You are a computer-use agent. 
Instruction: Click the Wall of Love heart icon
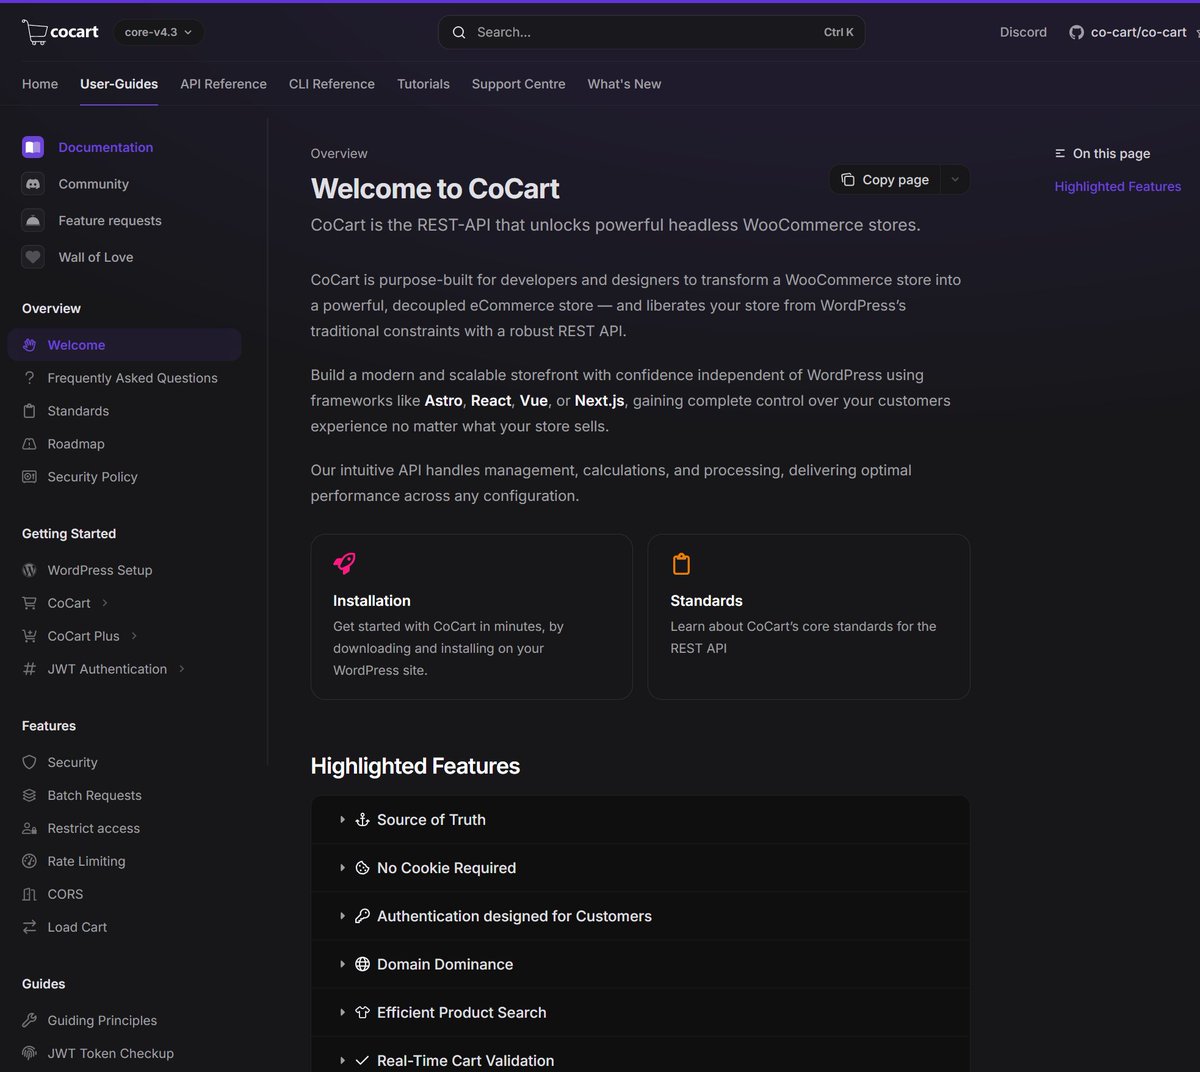(x=33, y=257)
